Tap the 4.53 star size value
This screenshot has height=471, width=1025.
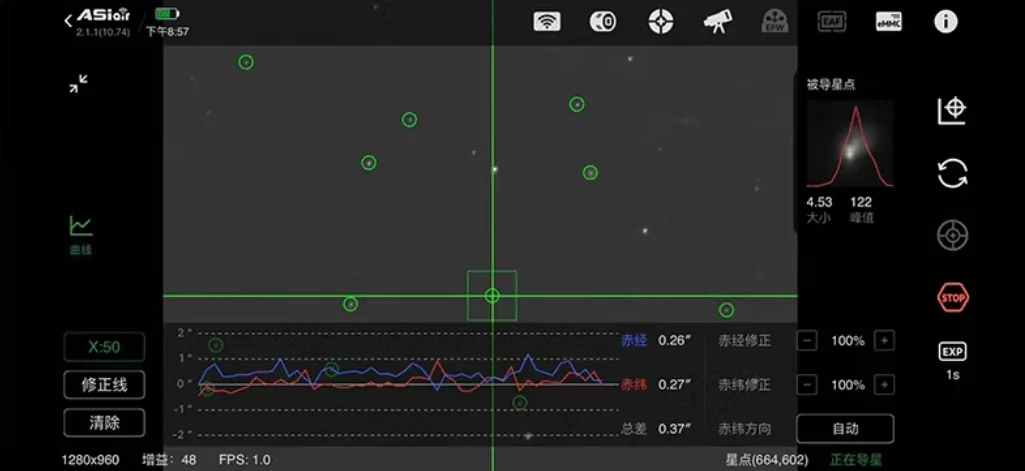coord(819,203)
